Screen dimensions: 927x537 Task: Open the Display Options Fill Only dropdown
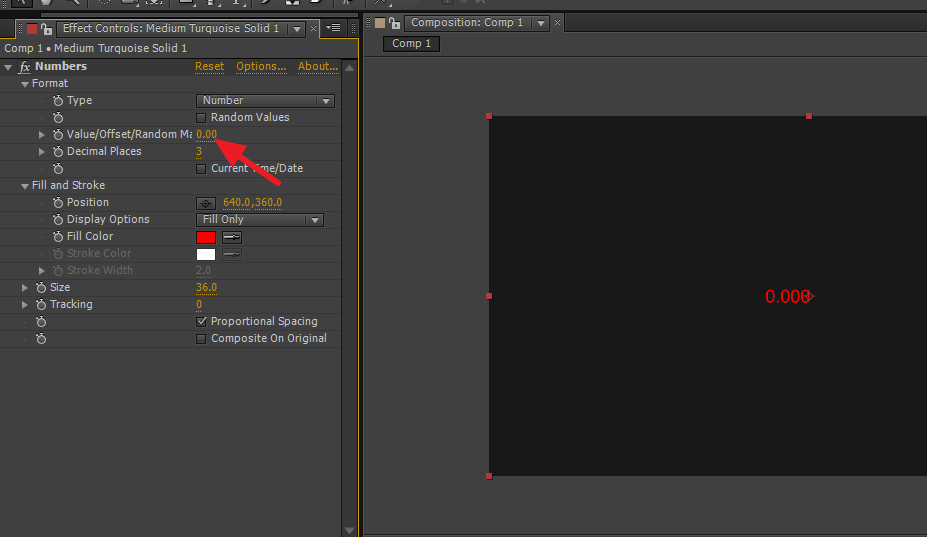click(260, 220)
